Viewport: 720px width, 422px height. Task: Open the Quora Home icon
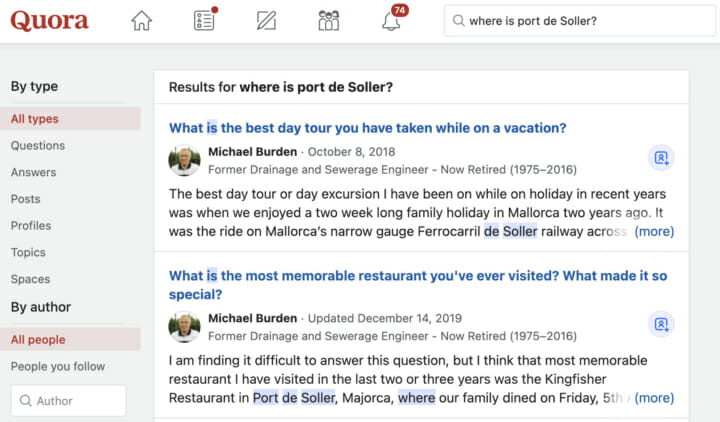coord(141,21)
